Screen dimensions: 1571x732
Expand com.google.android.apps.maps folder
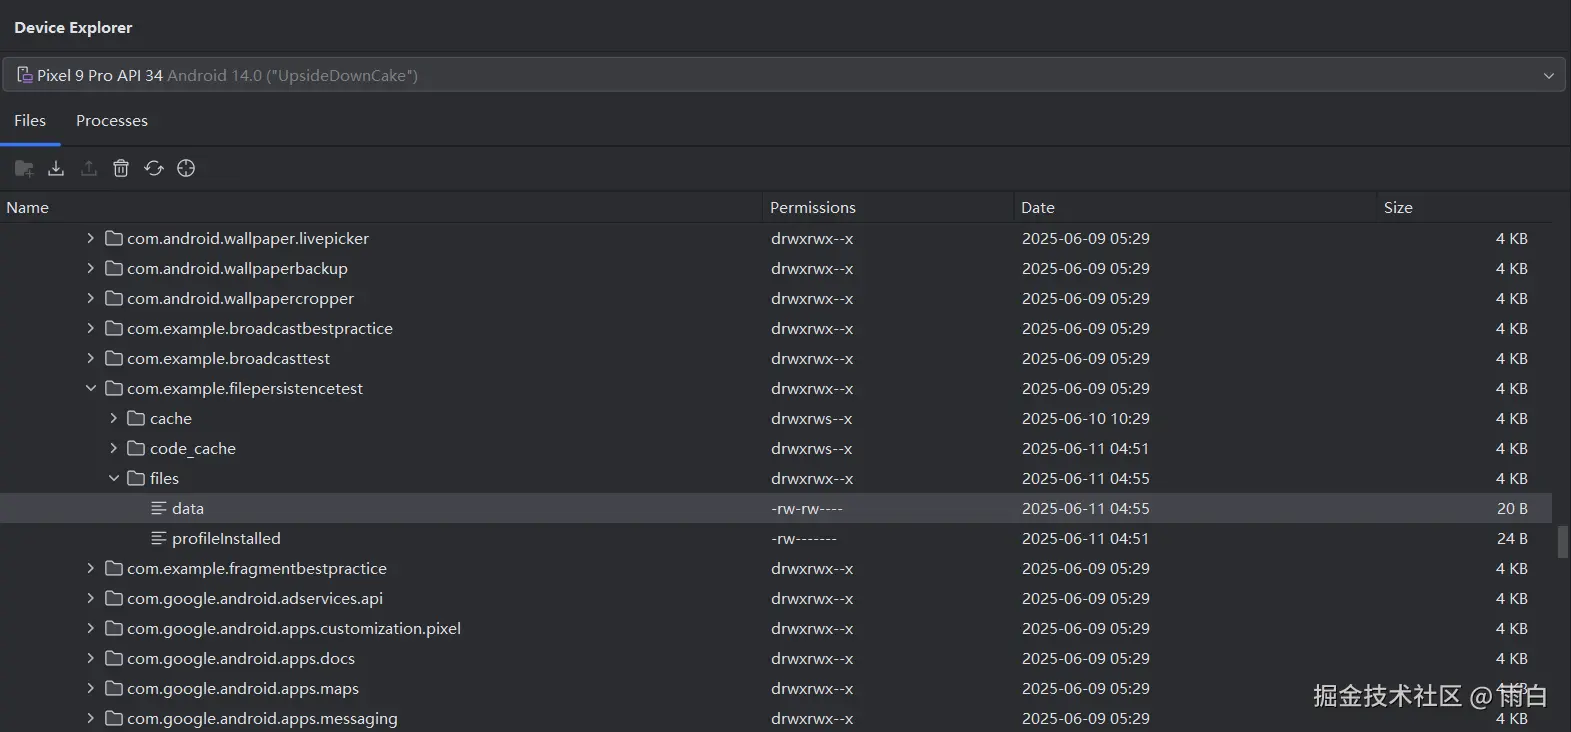tap(91, 688)
